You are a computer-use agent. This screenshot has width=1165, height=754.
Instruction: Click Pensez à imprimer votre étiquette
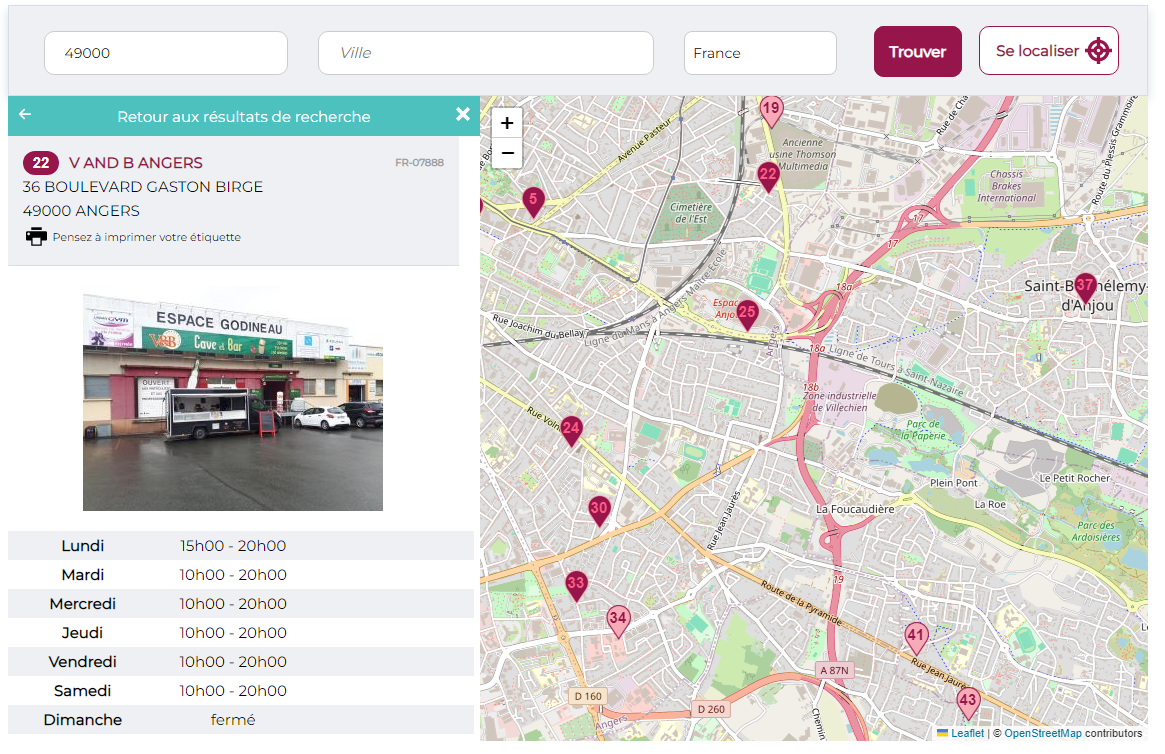146,237
